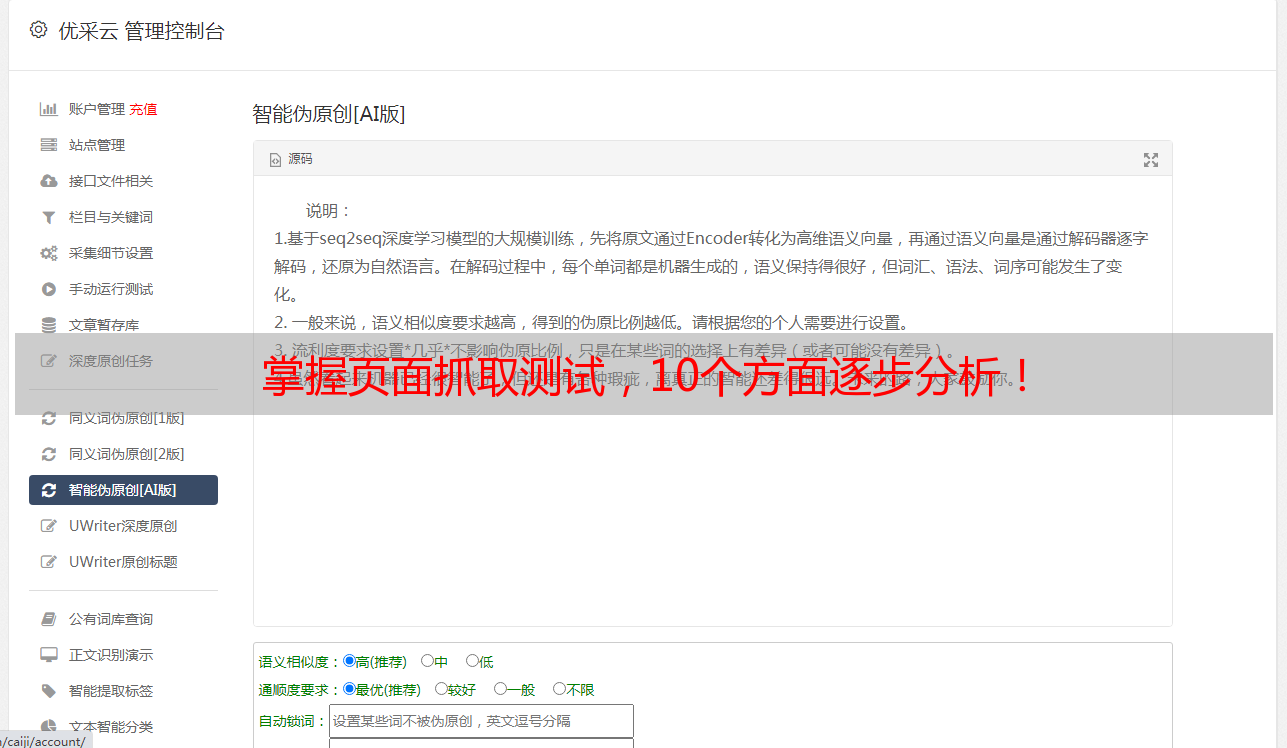Select 通顺度要求 不限 radio option
1287x748 pixels.
coord(559,689)
